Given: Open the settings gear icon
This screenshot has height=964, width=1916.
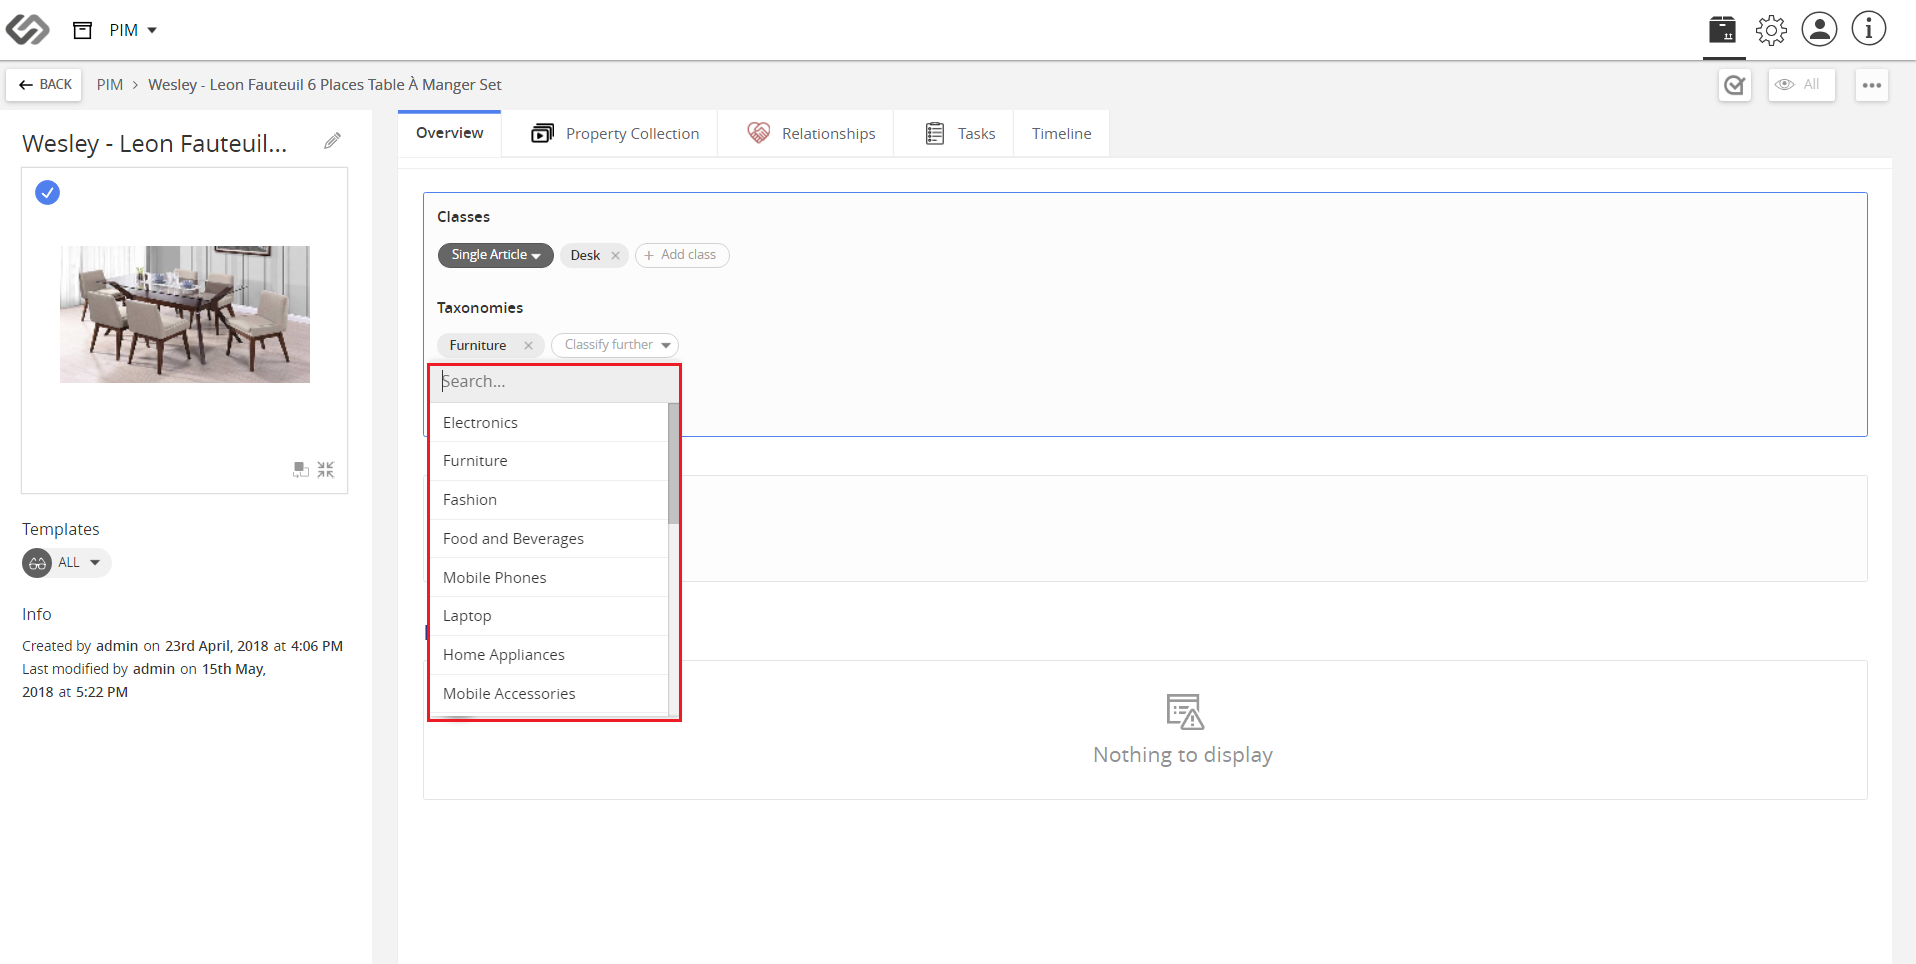Looking at the screenshot, I should [1771, 30].
